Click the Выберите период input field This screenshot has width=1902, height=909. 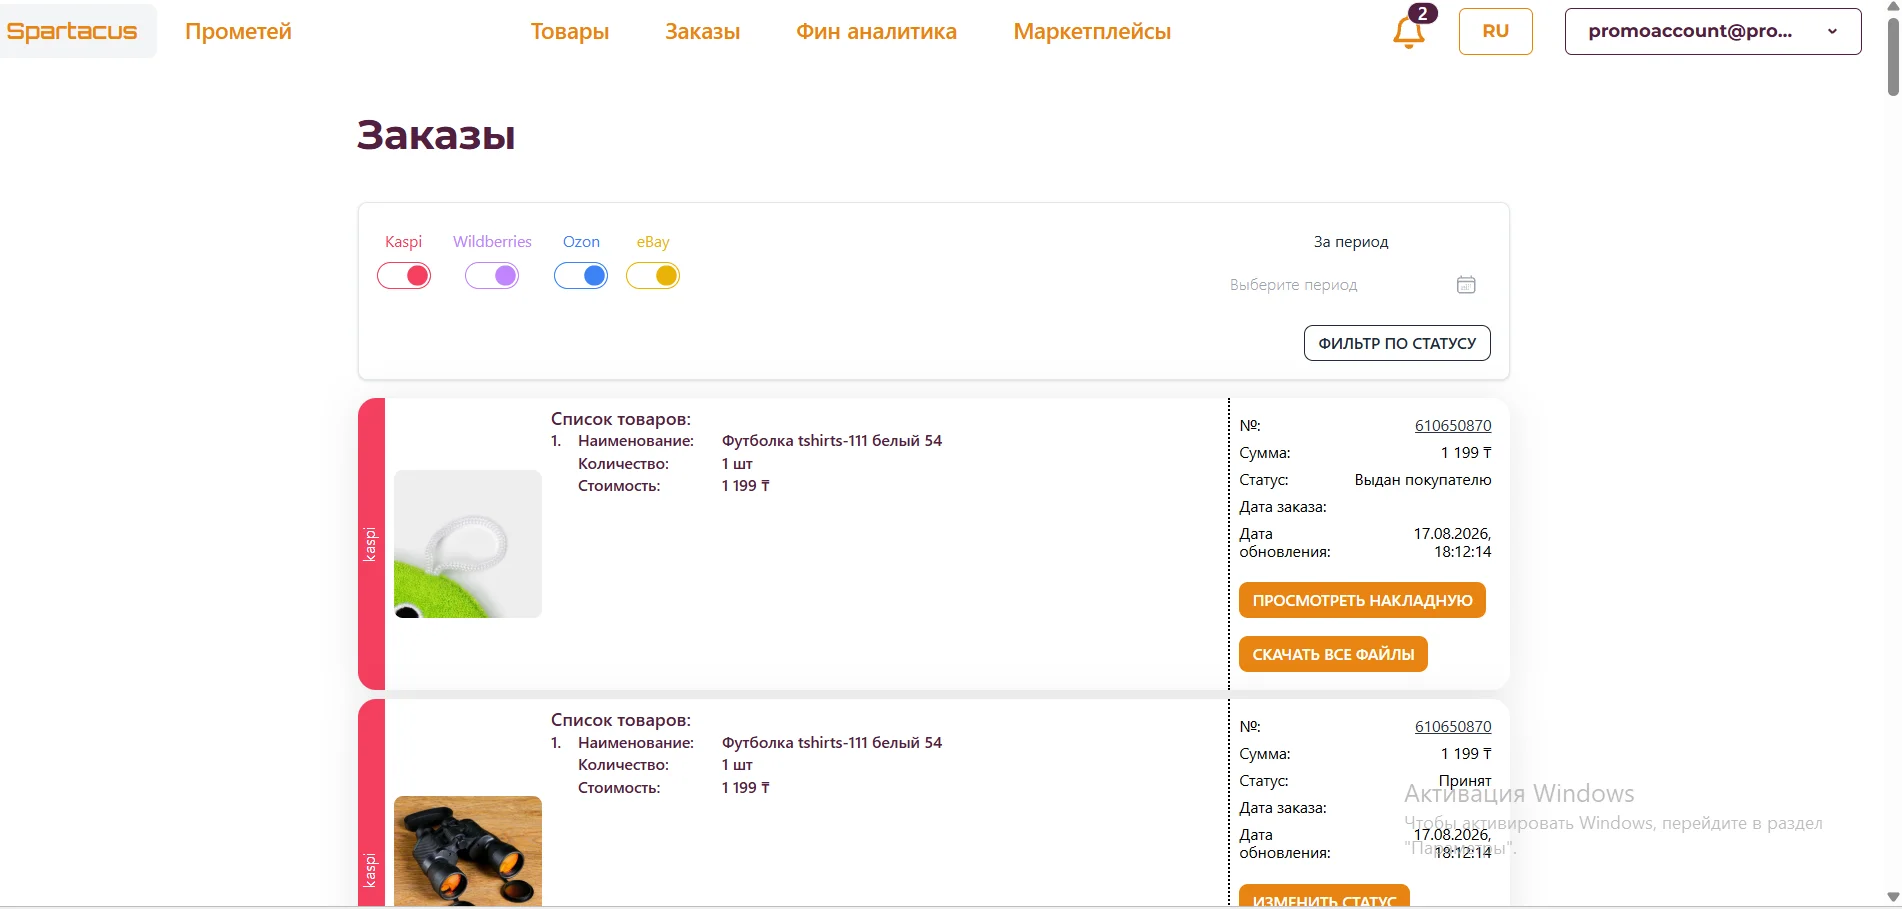click(x=1353, y=285)
